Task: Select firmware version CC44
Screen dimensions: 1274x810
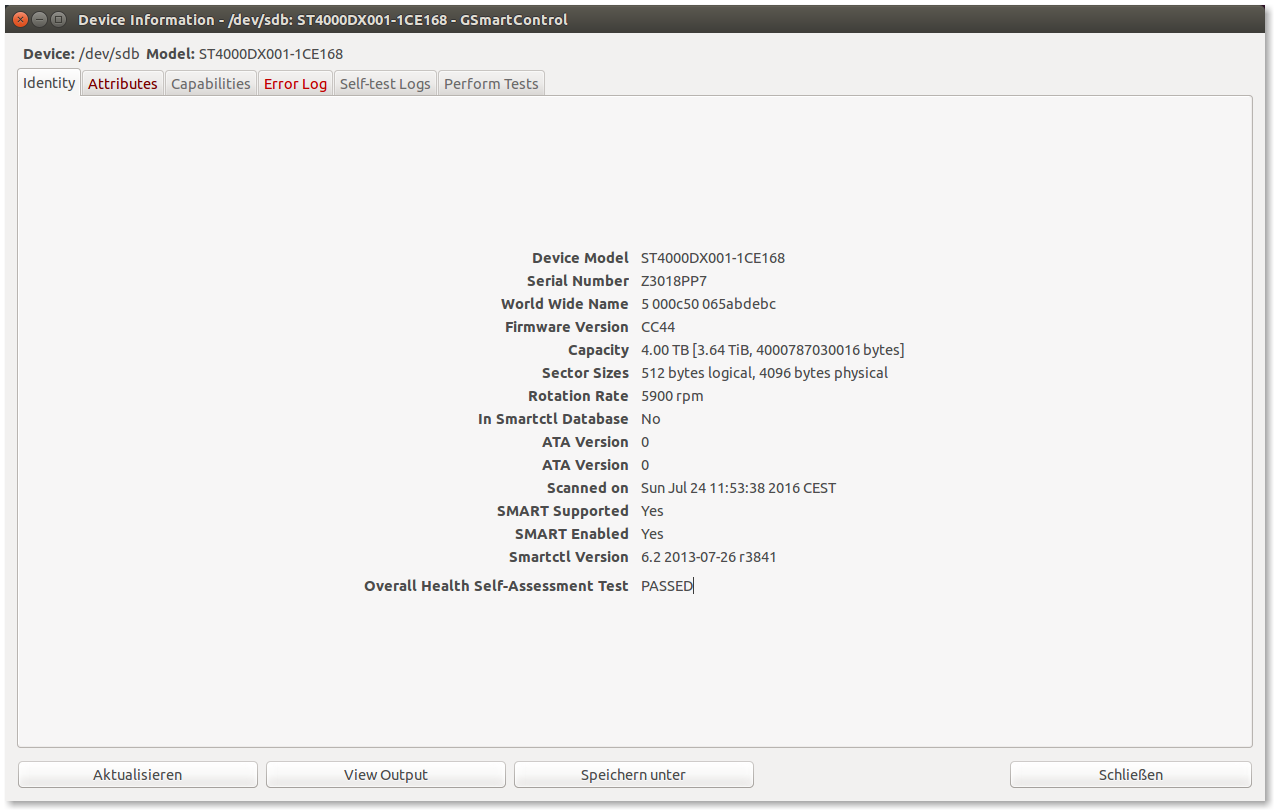Action: click(658, 327)
